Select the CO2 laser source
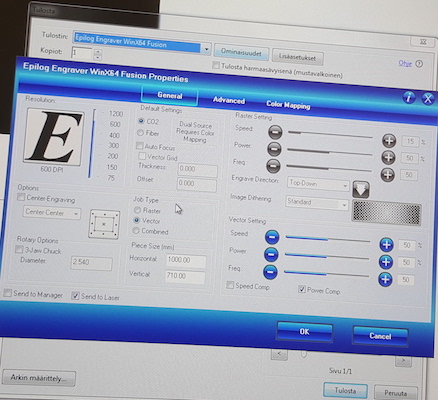This screenshot has height=400, width=438. point(141,121)
